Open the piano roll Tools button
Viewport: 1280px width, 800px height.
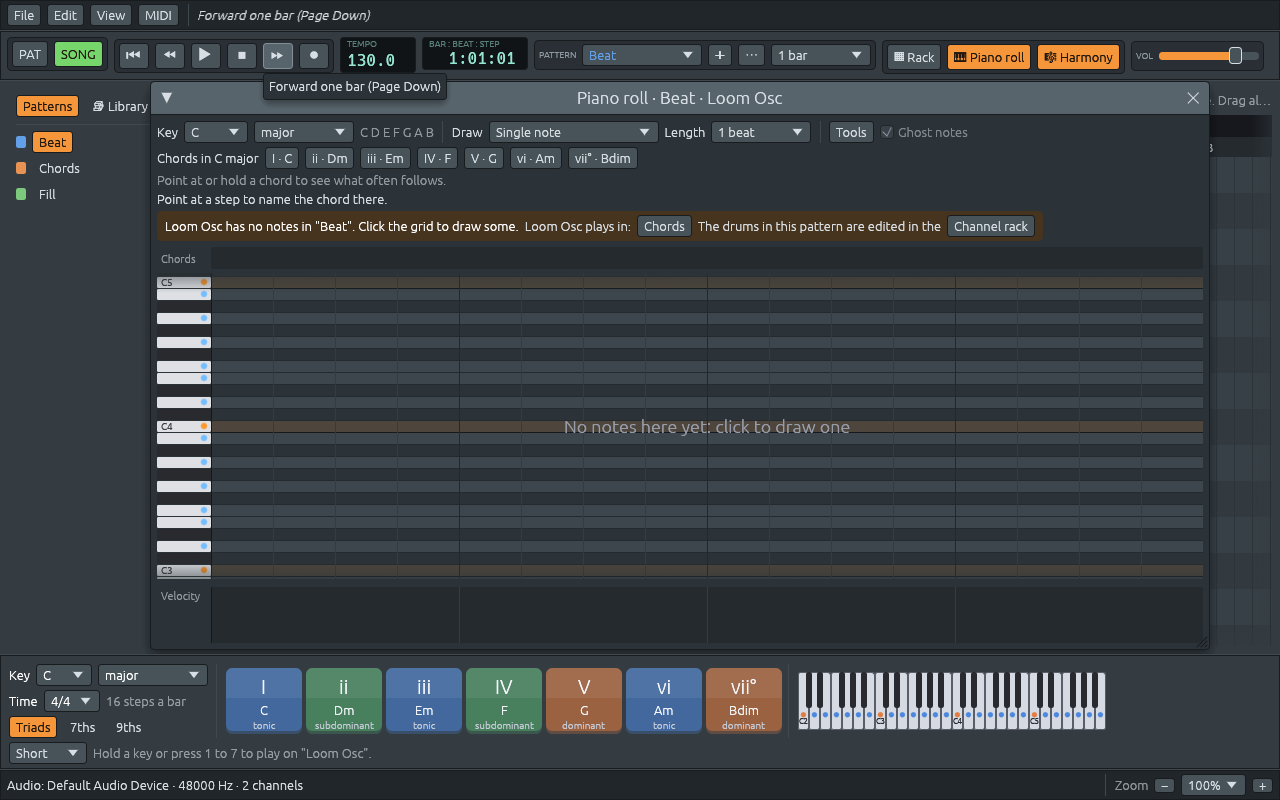click(x=851, y=132)
